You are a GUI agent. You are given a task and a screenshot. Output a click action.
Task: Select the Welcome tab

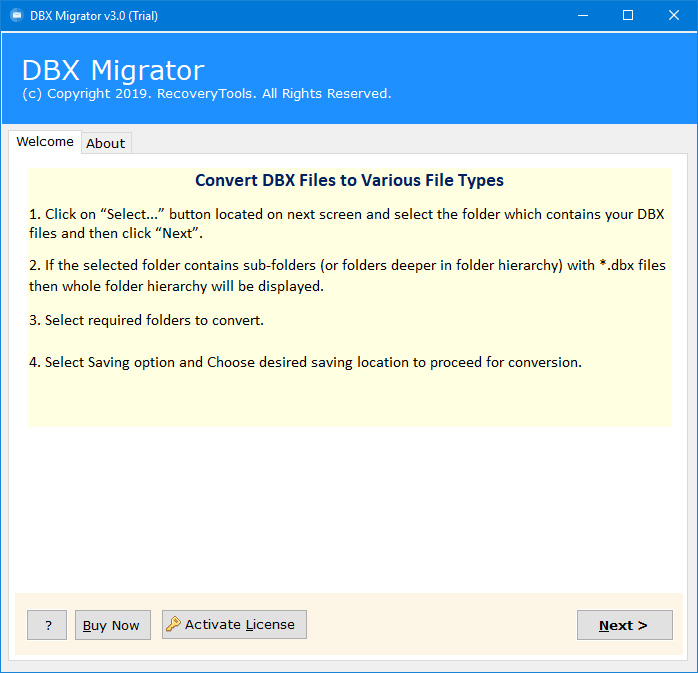pyautogui.click(x=45, y=142)
